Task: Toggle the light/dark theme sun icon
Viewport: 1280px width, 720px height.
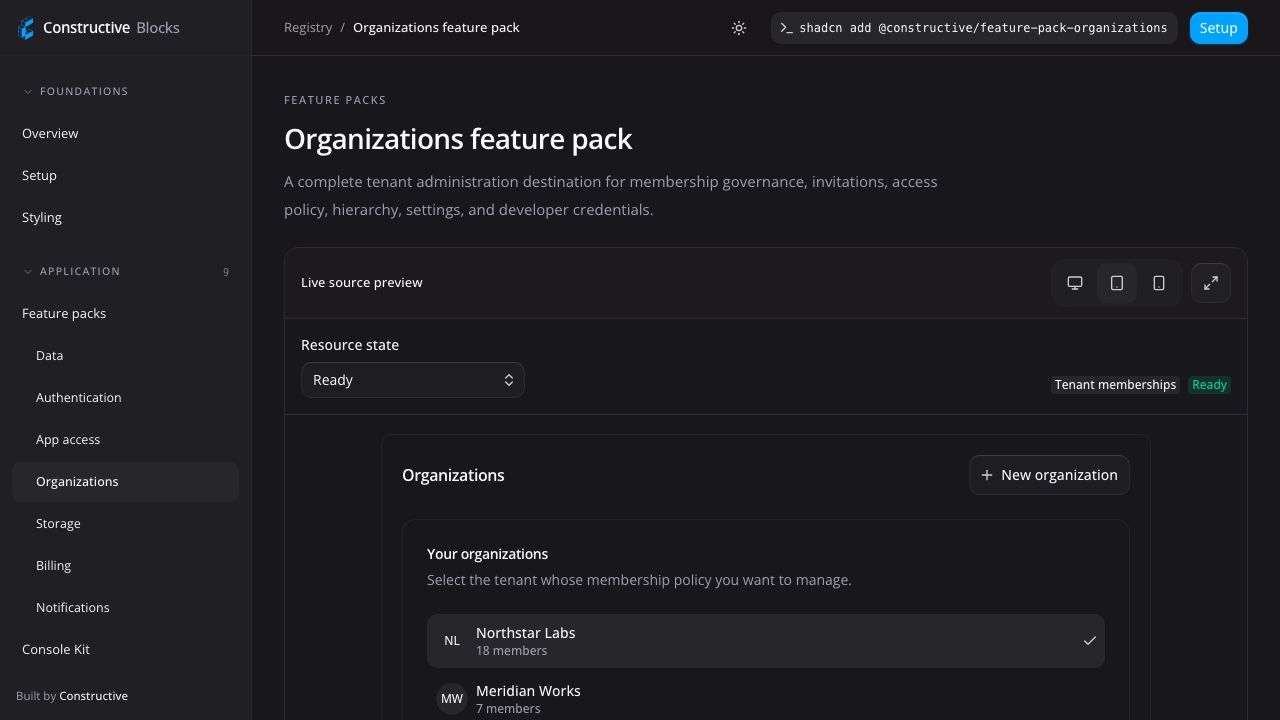Action: [739, 28]
